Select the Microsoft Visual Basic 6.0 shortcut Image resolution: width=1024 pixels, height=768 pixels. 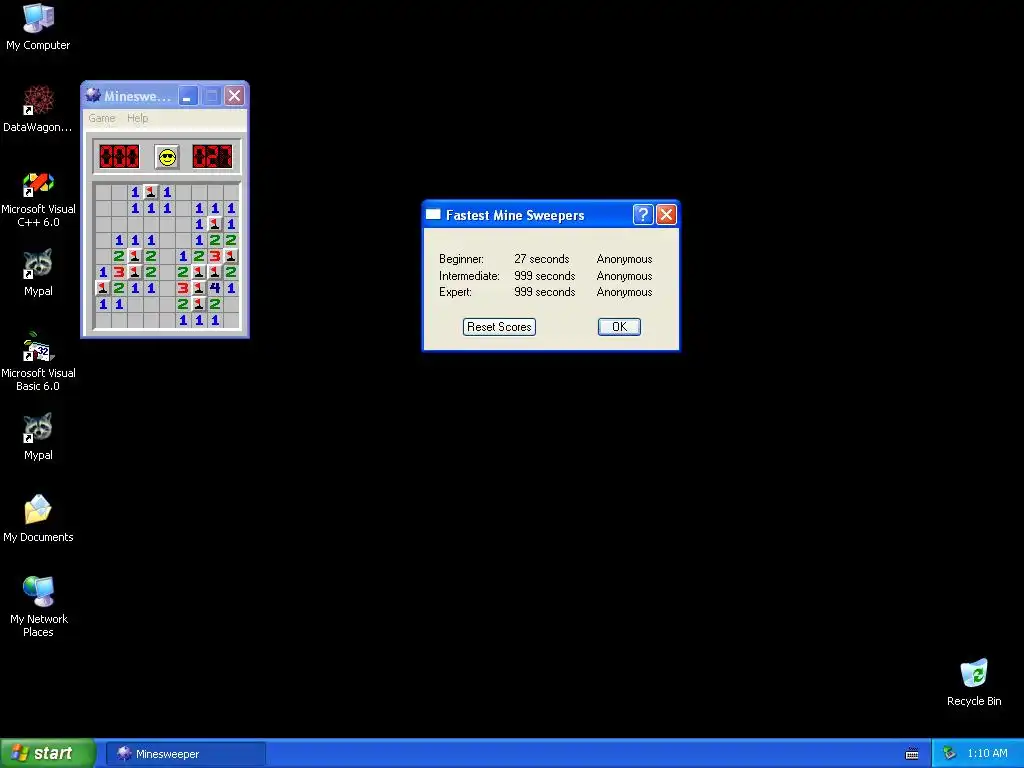(38, 362)
